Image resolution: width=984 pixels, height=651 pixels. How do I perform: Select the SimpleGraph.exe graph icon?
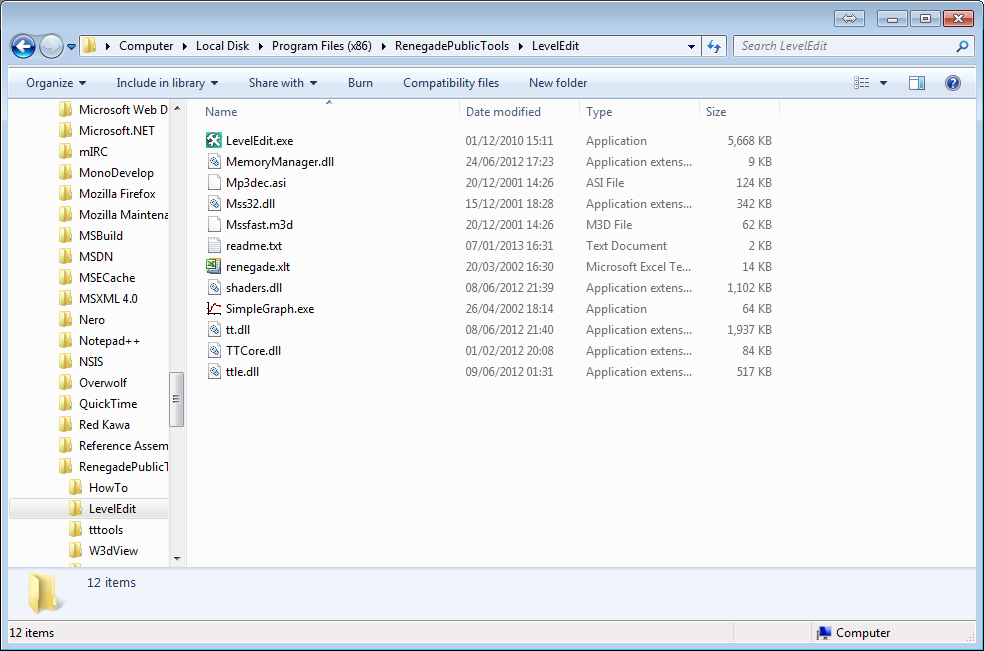click(x=213, y=309)
